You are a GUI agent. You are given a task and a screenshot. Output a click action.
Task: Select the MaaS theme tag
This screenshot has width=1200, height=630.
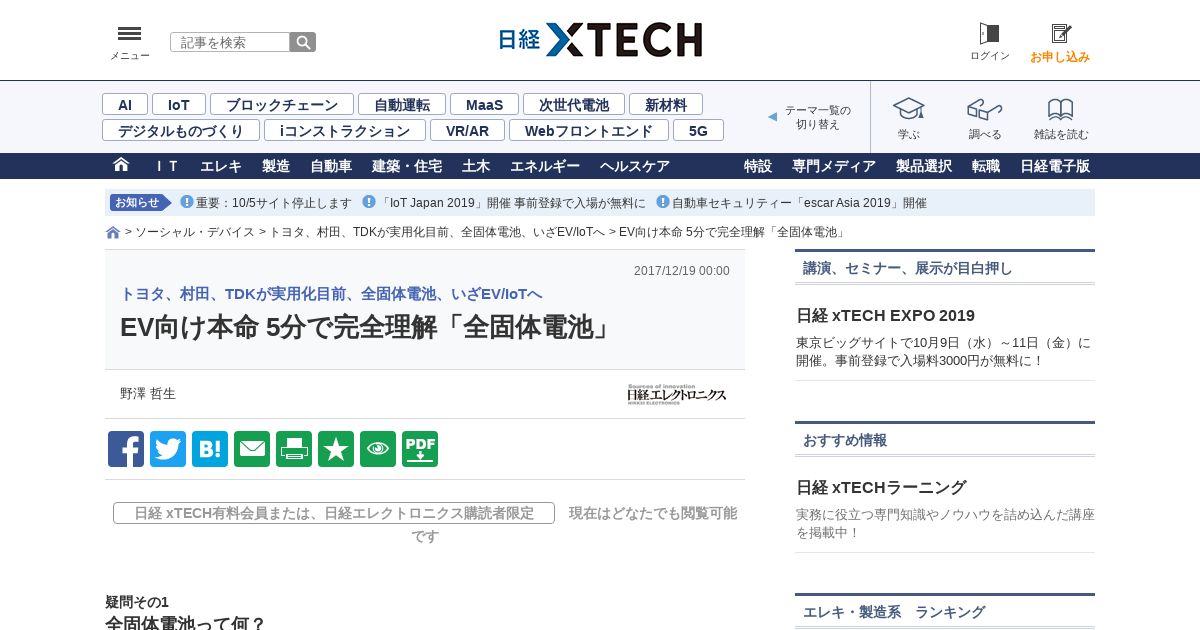click(484, 104)
